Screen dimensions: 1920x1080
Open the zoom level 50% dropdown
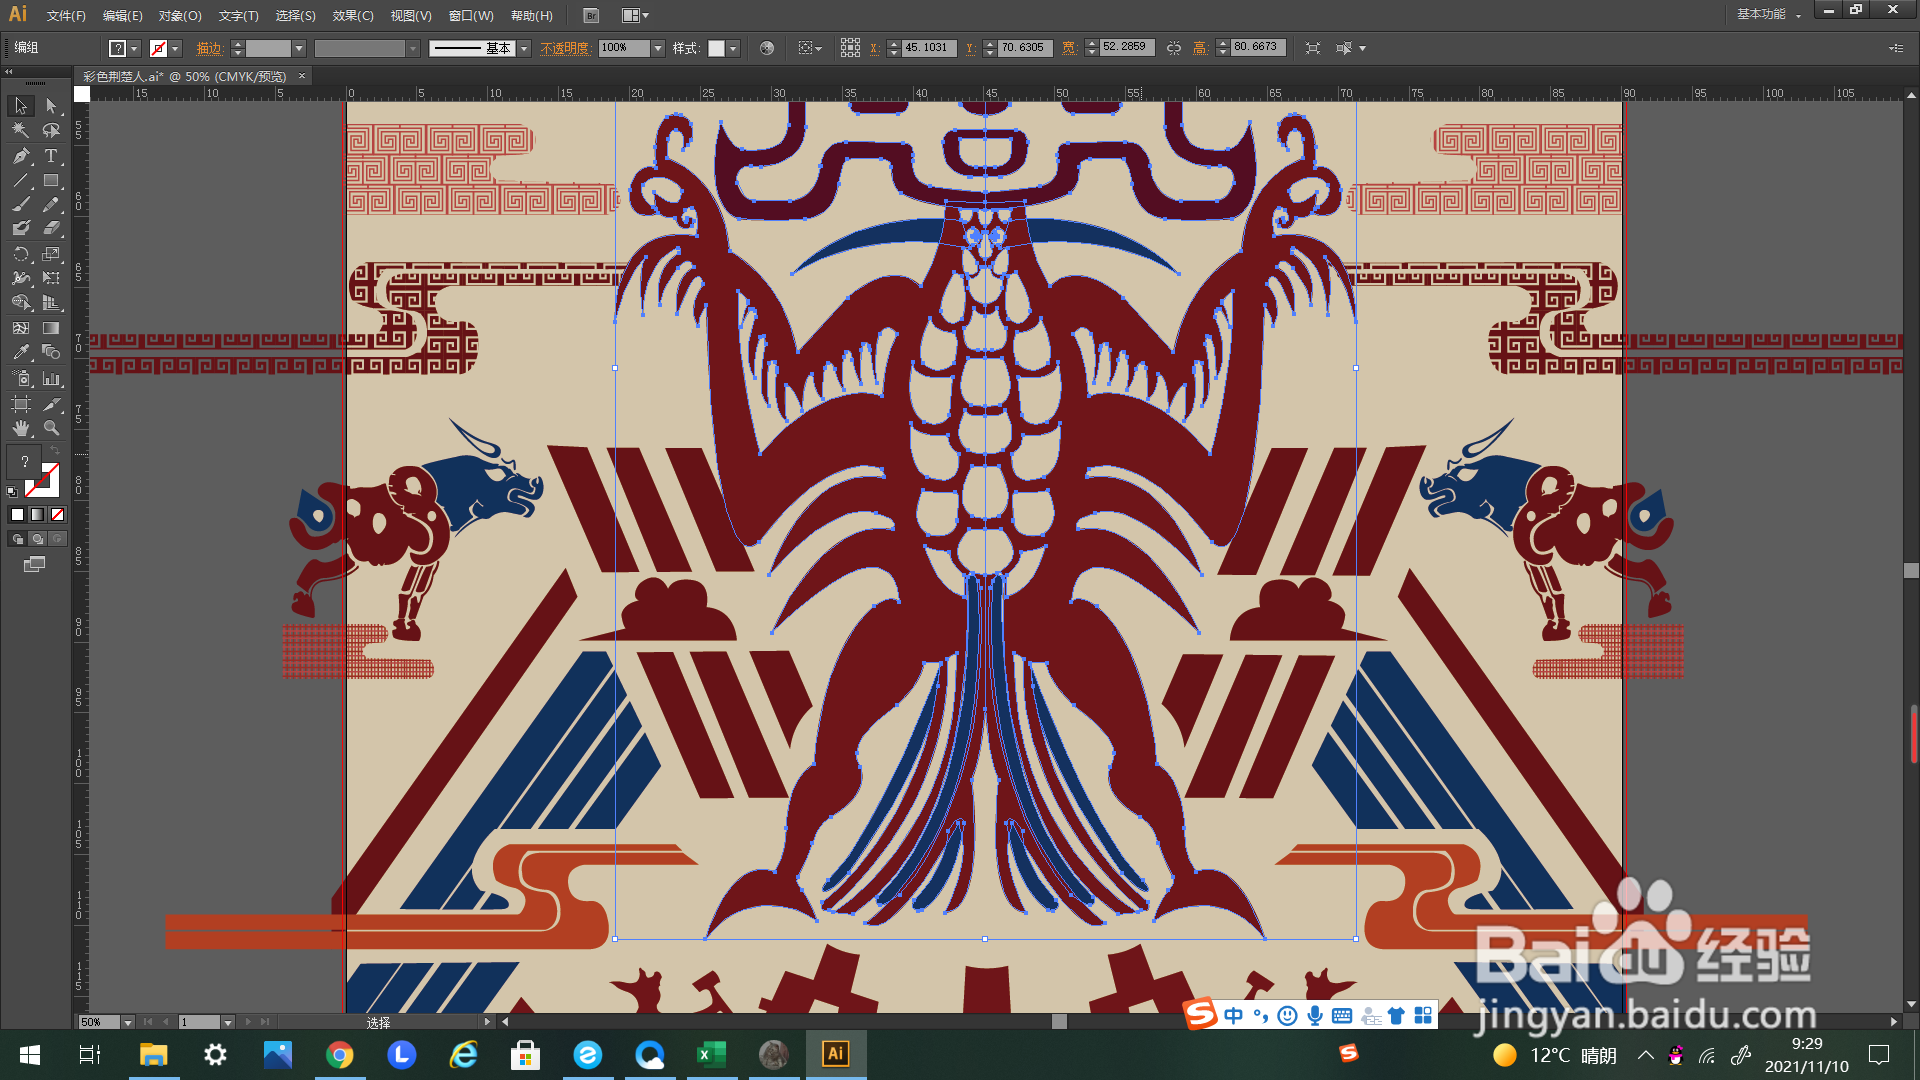(127, 1022)
